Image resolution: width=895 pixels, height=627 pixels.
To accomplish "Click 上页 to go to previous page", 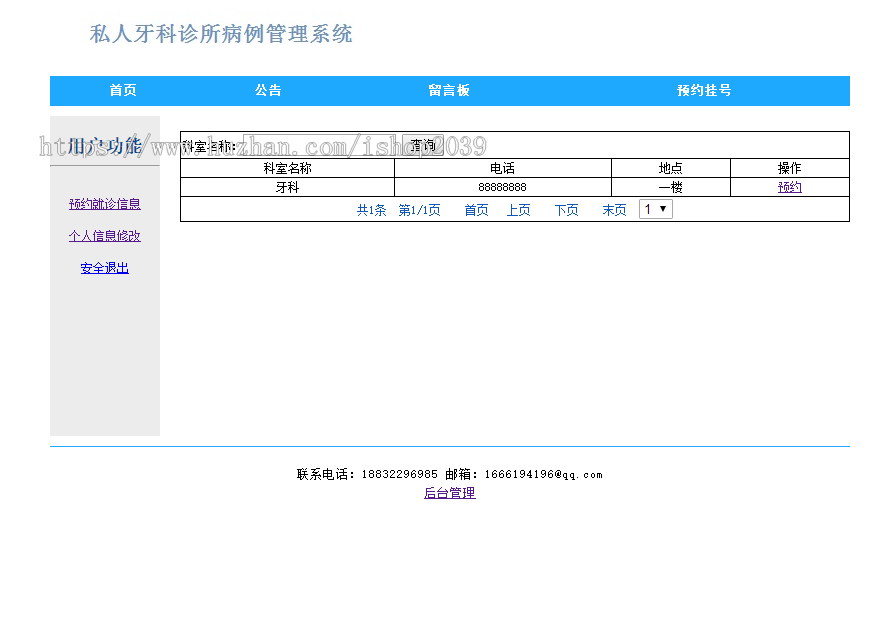I will point(519,210).
